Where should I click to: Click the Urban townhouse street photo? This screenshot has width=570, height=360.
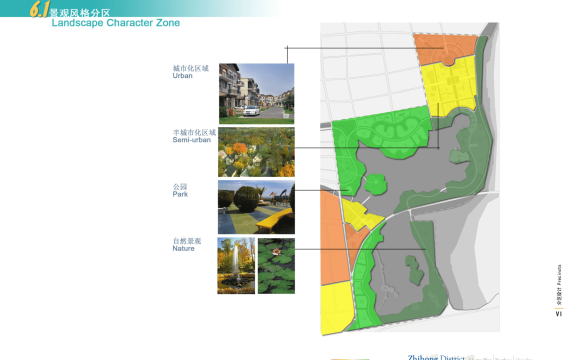coord(257,94)
